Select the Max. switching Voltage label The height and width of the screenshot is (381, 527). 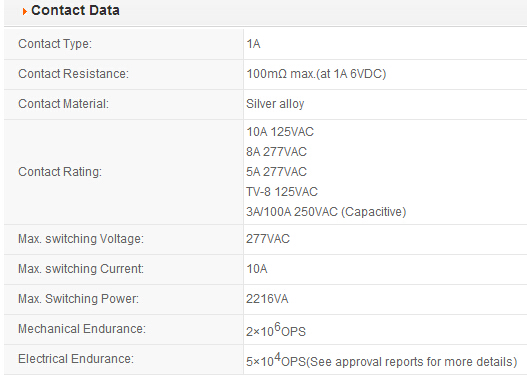point(81,239)
